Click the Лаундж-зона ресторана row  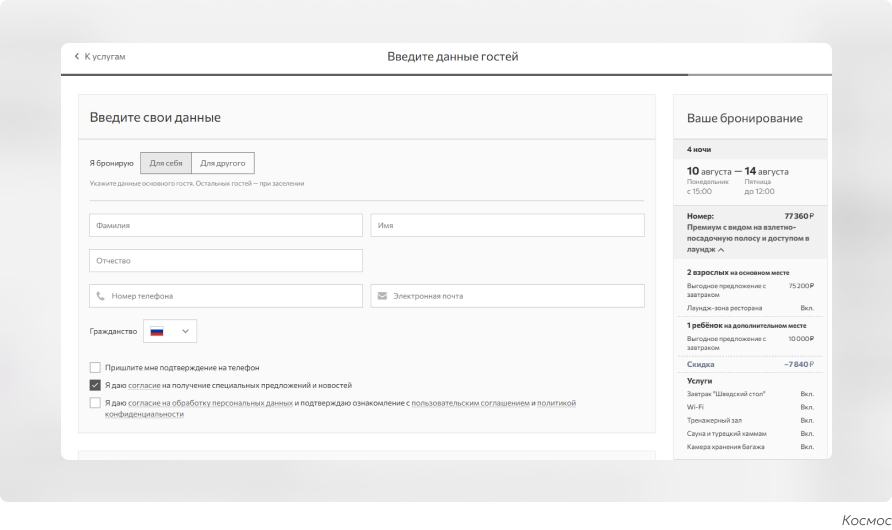(750, 308)
